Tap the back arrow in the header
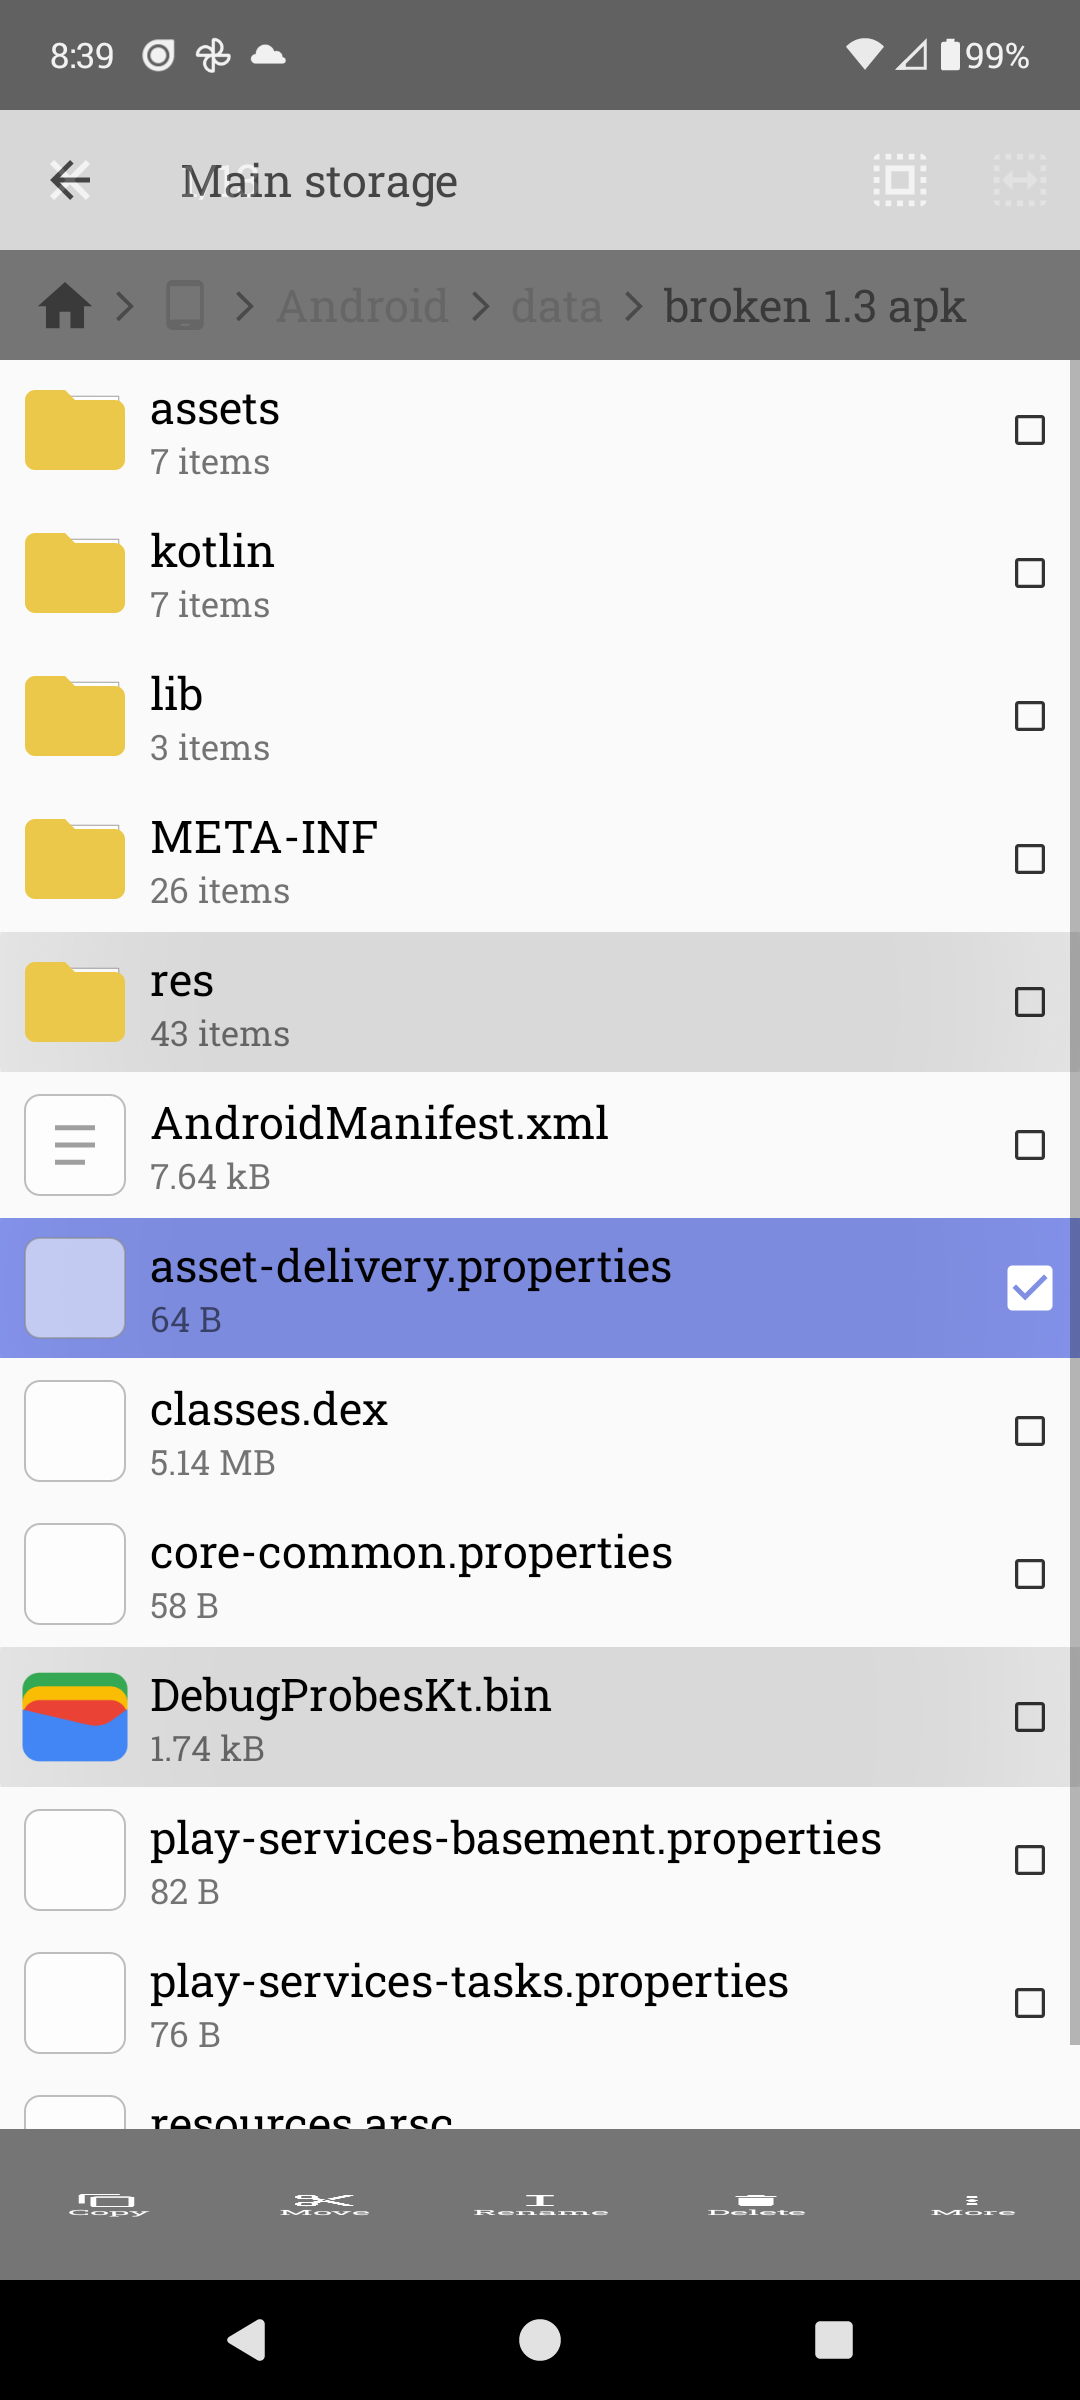Image resolution: width=1080 pixels, height=2400 pixels. tap(70, 181)
